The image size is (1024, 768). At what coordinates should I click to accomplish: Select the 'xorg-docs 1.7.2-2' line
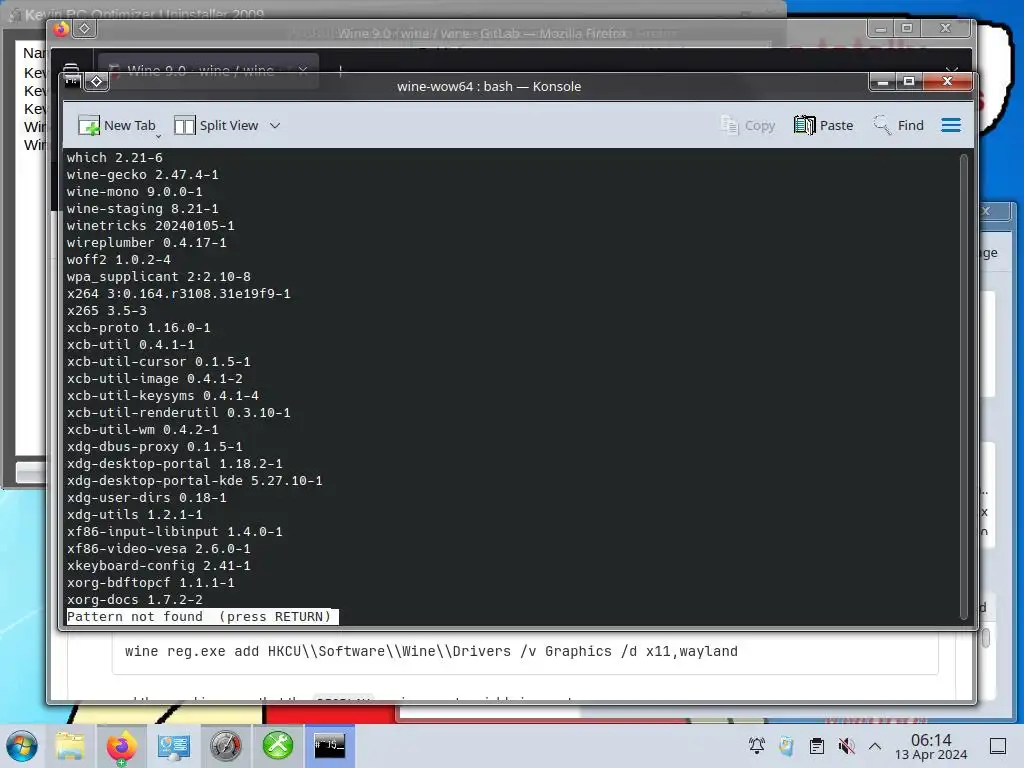click(135, 600)
